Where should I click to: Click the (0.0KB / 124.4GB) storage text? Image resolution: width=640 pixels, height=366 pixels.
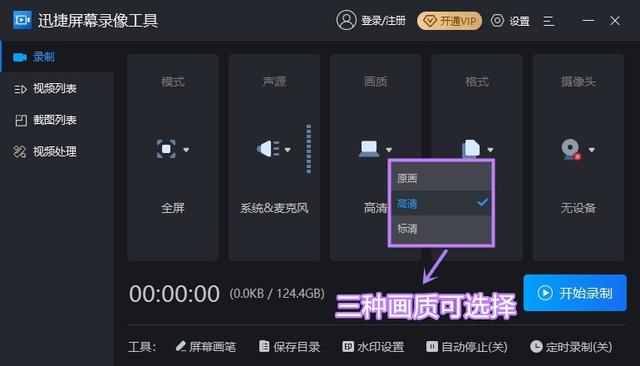coord(277,293)
